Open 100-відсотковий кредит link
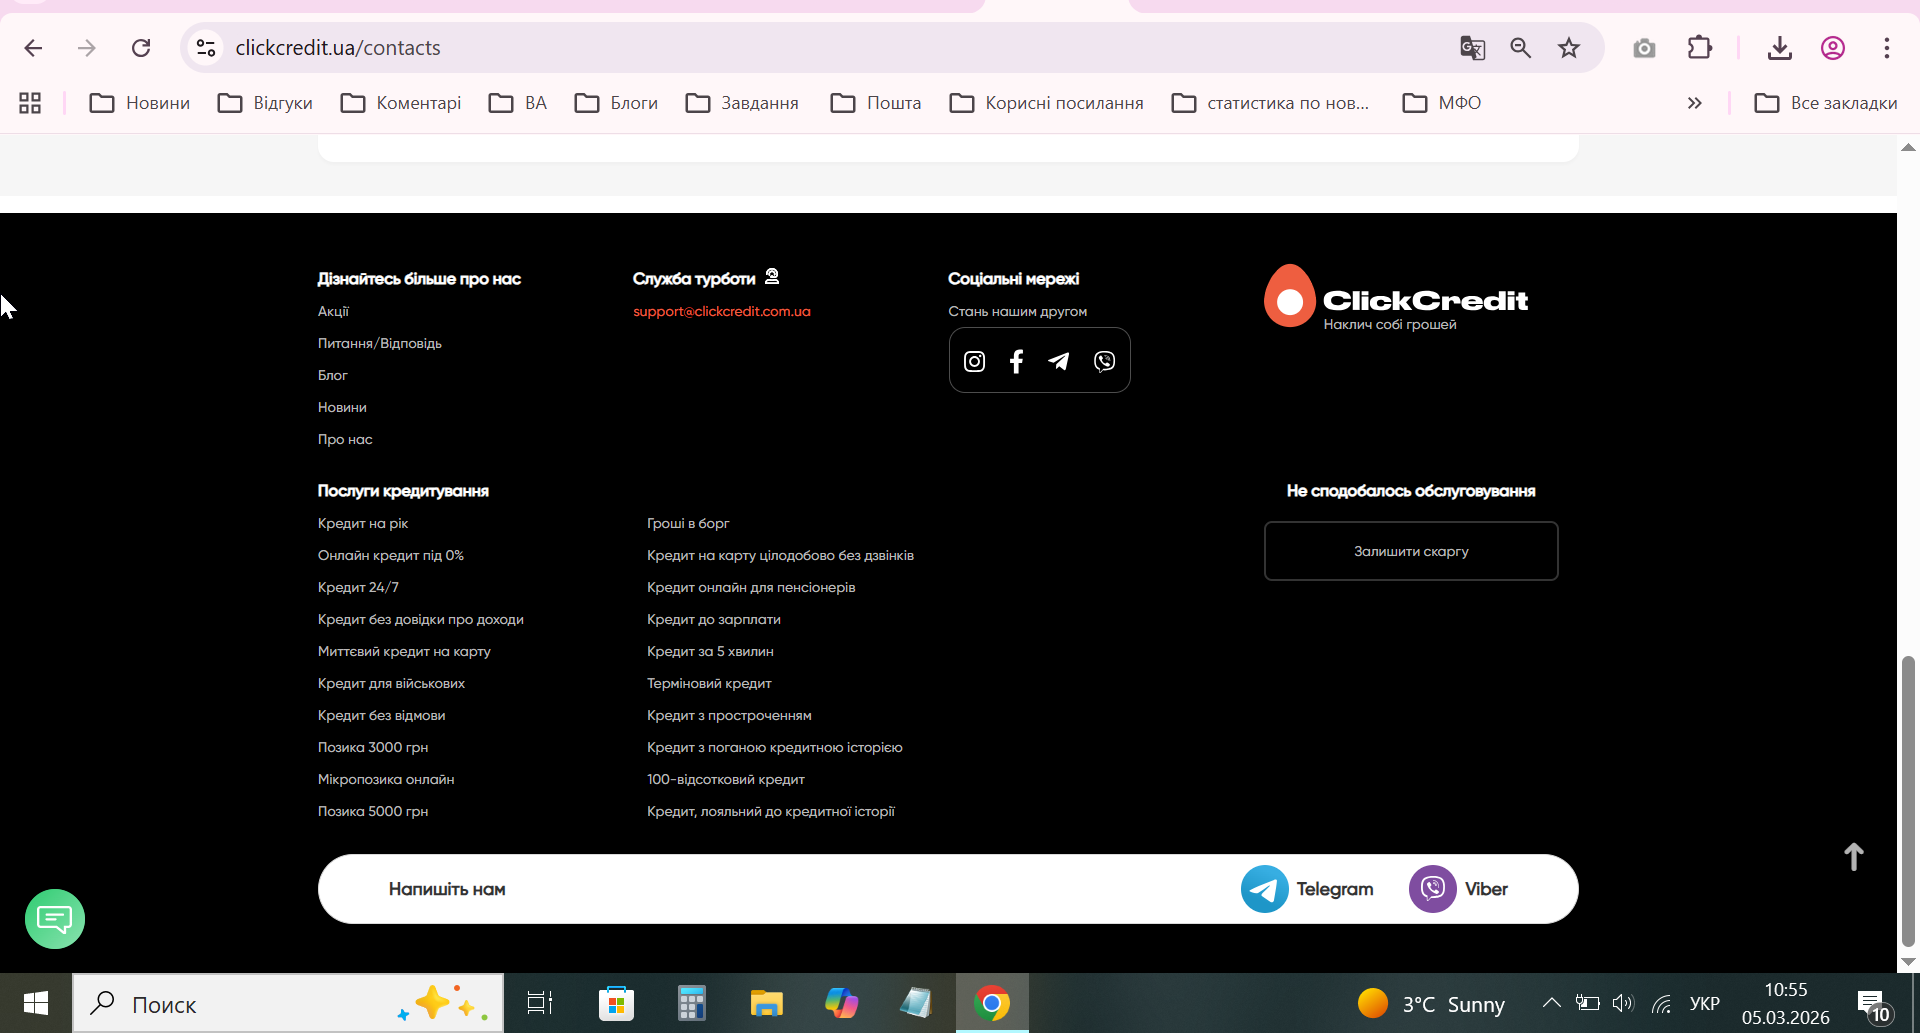The image size is (1920, 1033). tap(726, 779)
